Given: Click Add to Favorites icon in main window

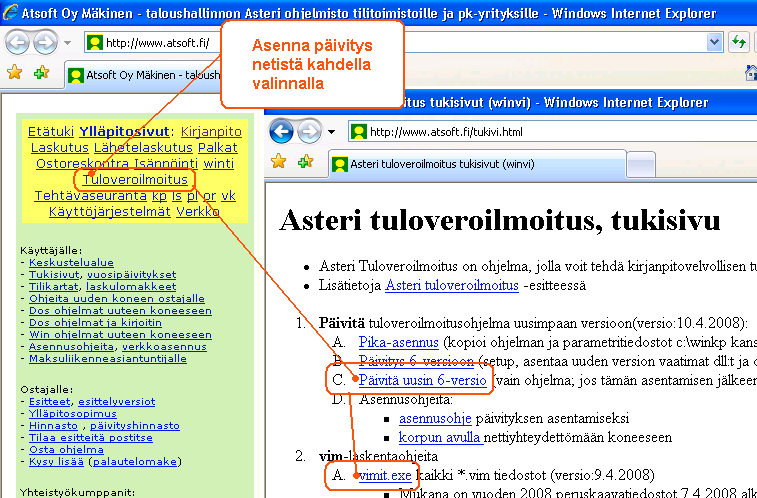Looking at the screenshot, I should tap(41, 73).
